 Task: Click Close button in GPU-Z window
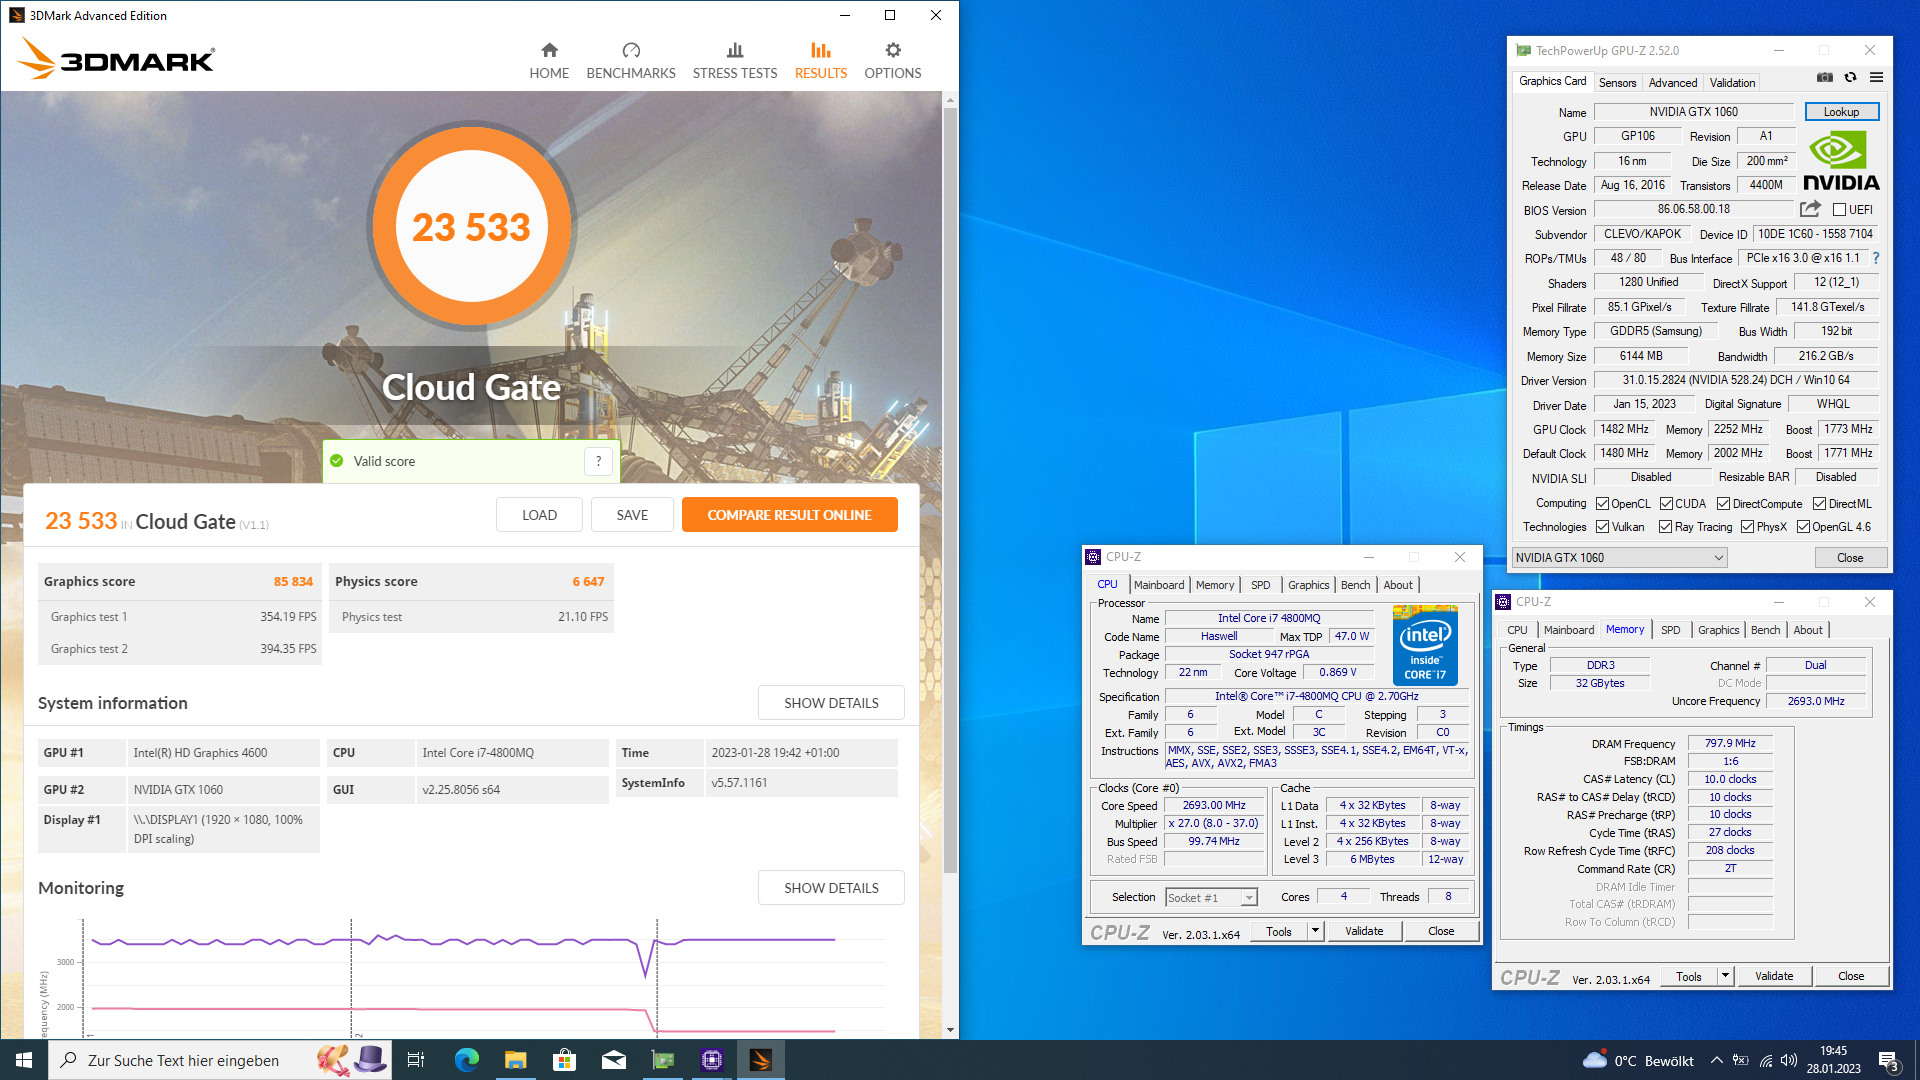[x=1850, y=558]
